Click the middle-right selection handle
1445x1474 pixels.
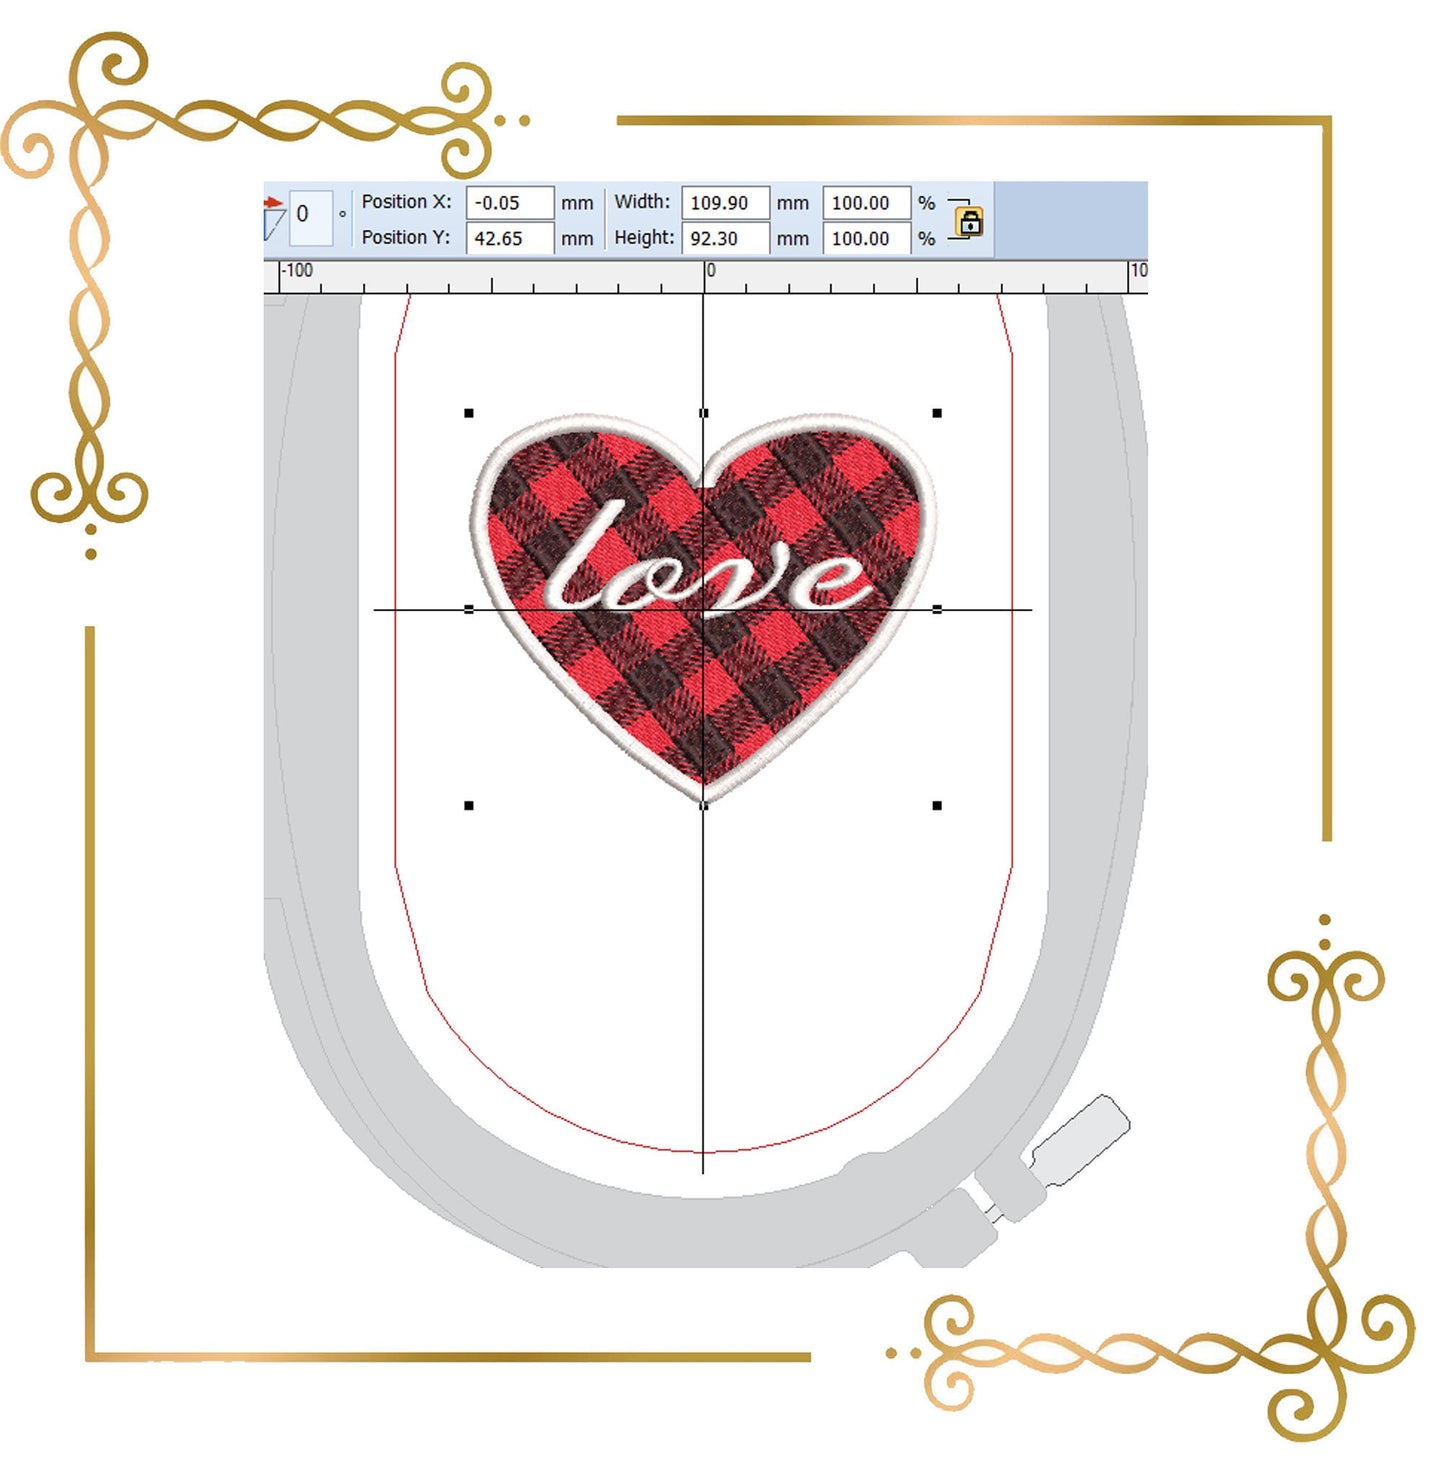pyautogui.click(x=937, y=609)
